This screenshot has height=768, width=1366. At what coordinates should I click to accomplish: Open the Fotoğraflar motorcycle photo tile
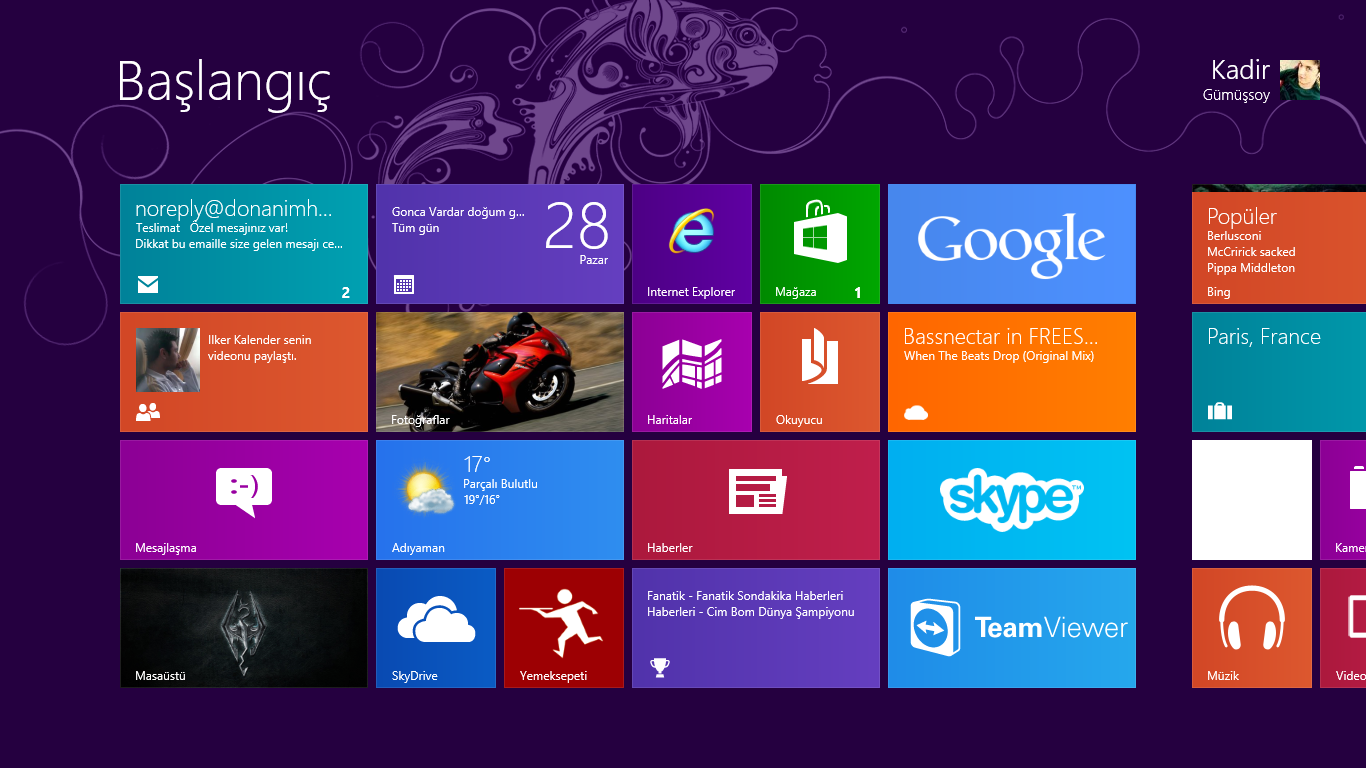(x=500, y=372)
